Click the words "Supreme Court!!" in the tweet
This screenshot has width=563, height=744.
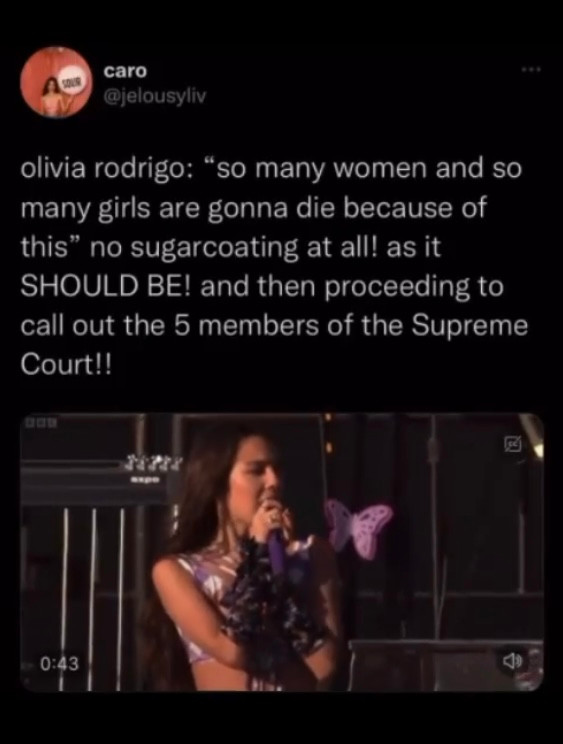(274, 345)
